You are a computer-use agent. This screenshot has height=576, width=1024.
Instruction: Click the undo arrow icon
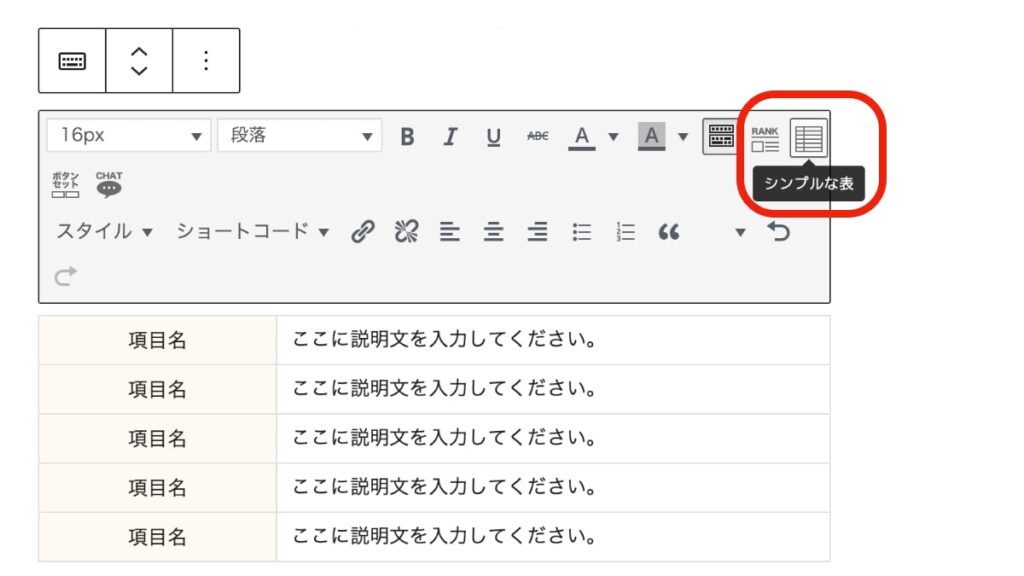pyautogui.click(x=778, y=231)
